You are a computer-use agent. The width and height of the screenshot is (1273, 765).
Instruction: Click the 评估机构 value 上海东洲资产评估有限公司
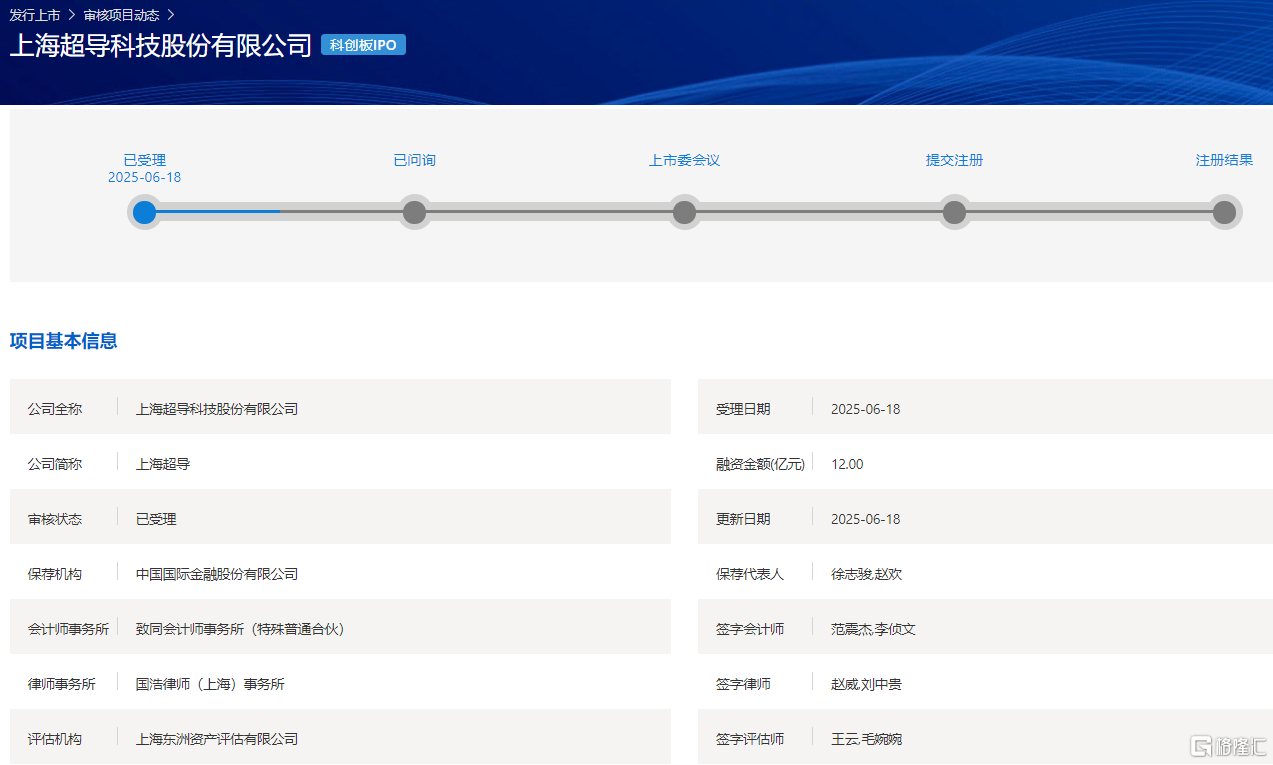(x=217, y=739)
